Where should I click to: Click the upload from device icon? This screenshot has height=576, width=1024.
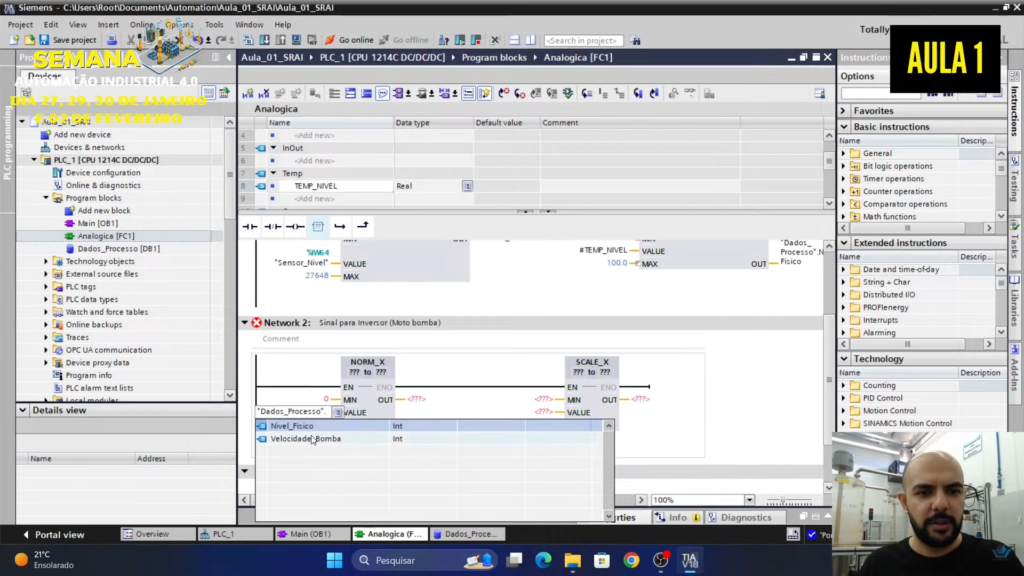280,40
